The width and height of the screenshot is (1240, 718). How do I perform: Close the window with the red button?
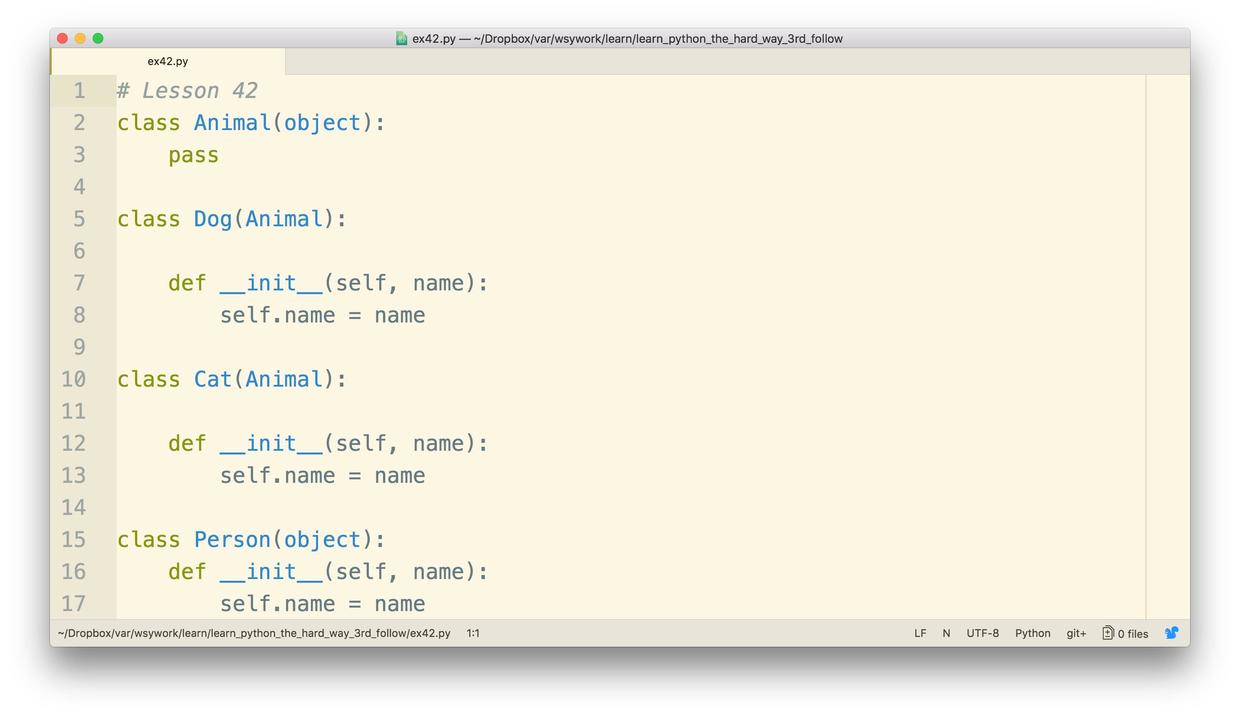(x=62, y=39)
